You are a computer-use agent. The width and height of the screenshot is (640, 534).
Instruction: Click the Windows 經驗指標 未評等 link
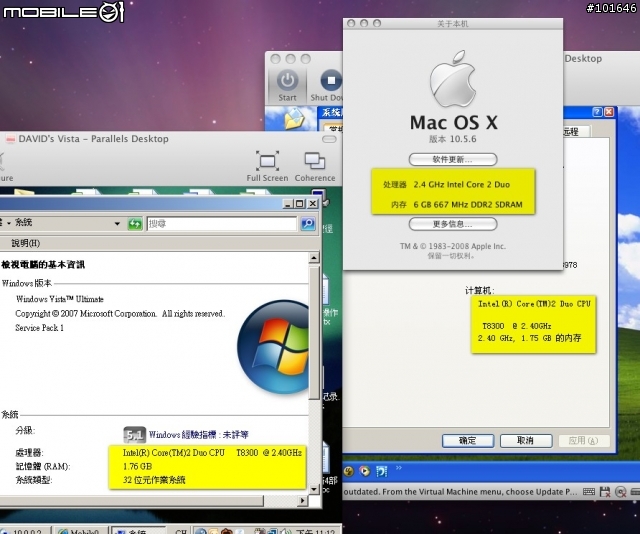point(199,435)
